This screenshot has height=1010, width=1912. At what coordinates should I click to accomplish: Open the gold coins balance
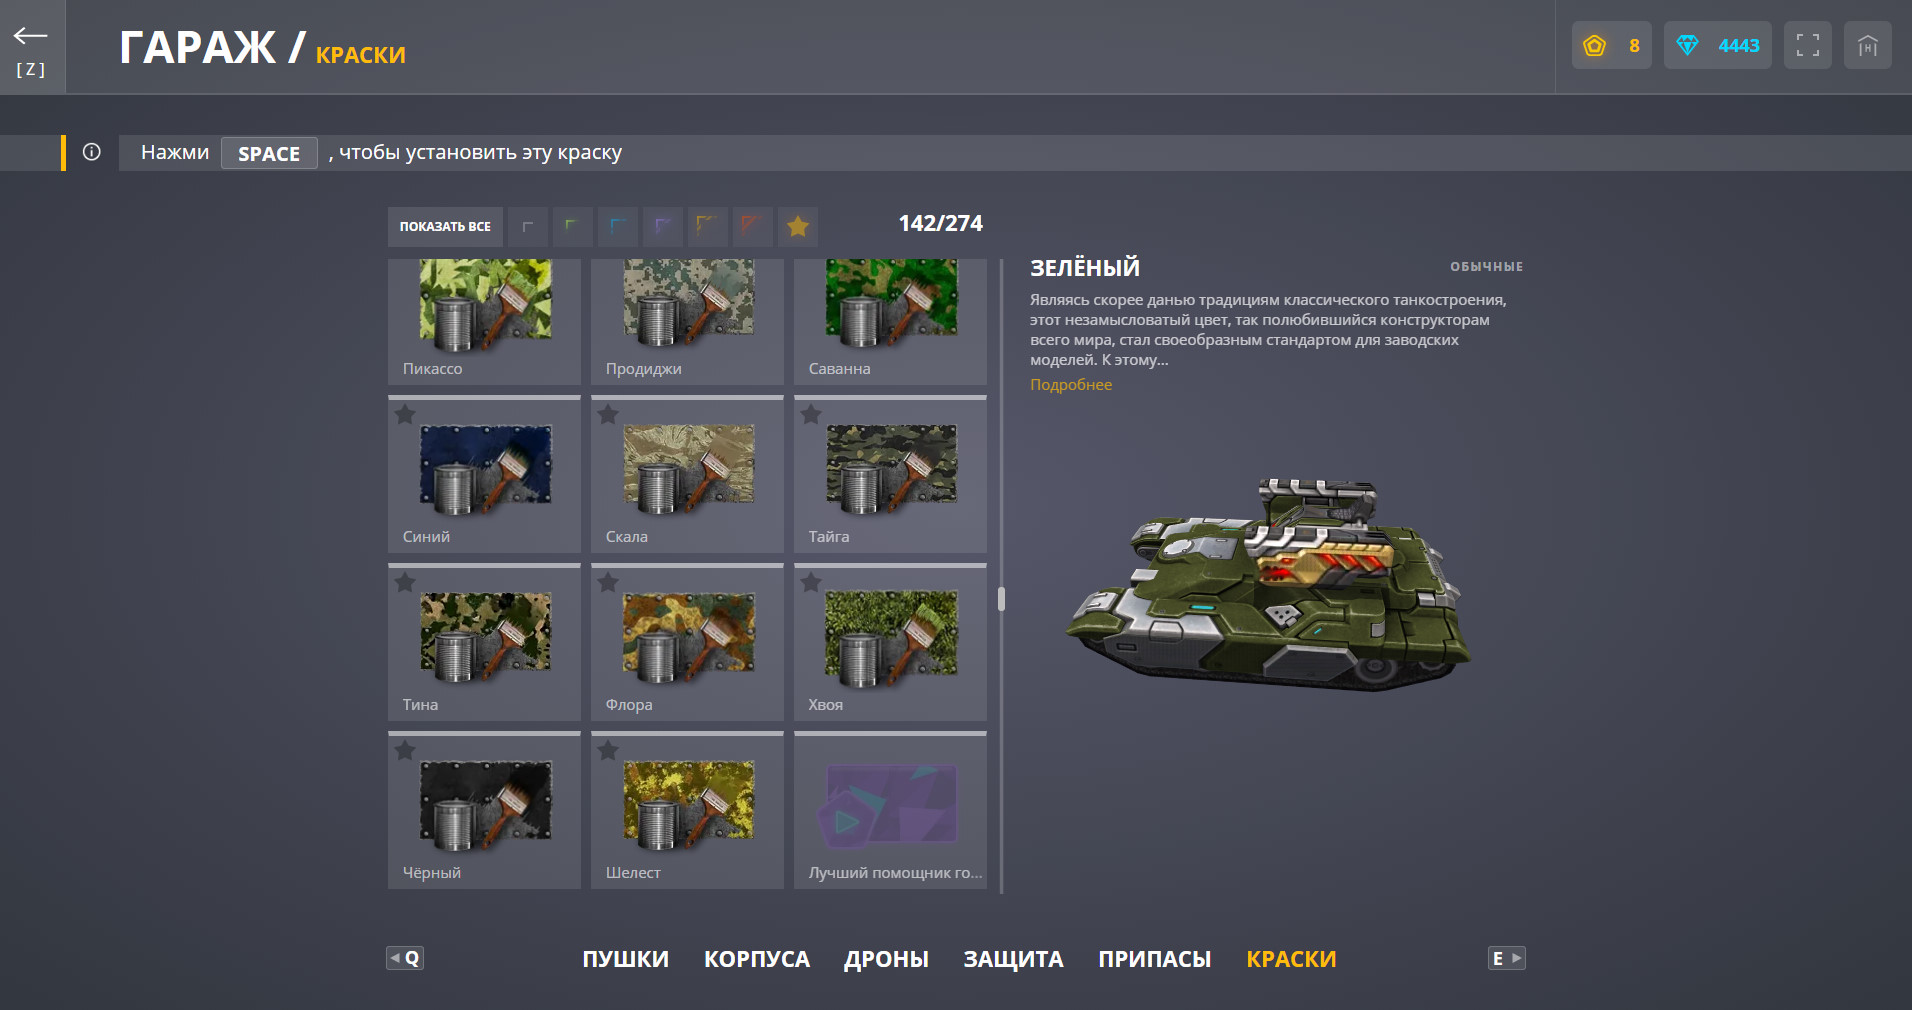[x=1611, y=46]
